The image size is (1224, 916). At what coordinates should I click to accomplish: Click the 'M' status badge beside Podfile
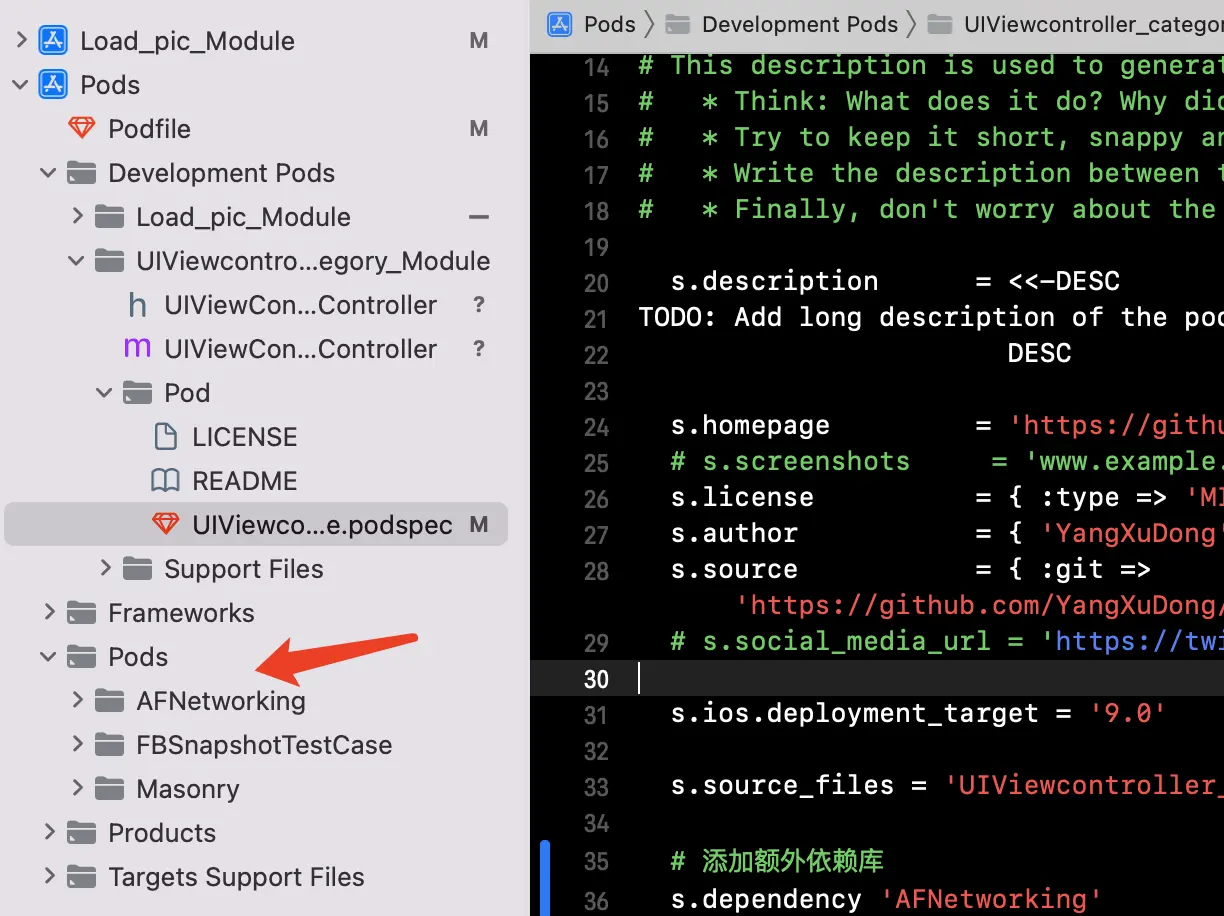[479, 129]
